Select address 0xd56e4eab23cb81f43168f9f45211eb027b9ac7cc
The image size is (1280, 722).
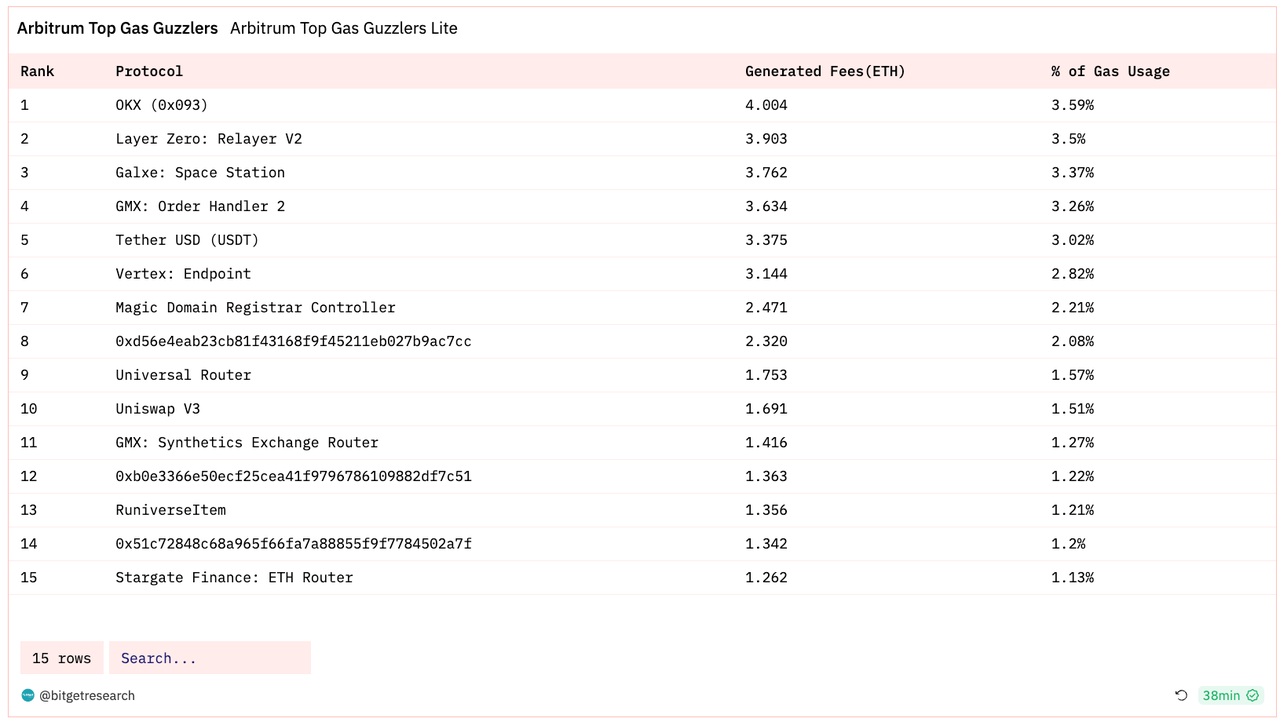point(293,341)
